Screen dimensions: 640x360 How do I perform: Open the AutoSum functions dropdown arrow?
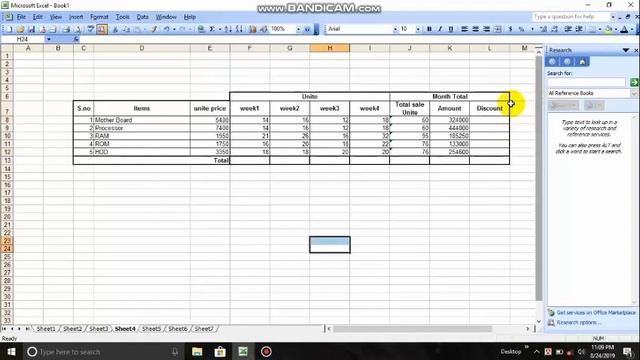(x=220, y=29)
